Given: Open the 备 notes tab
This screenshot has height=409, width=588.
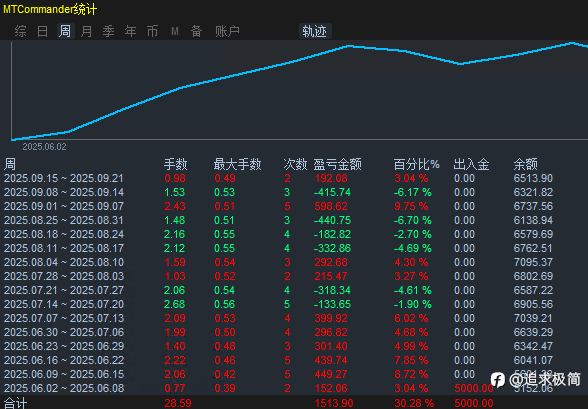Looking at the screenshot, I should point(196,31).
